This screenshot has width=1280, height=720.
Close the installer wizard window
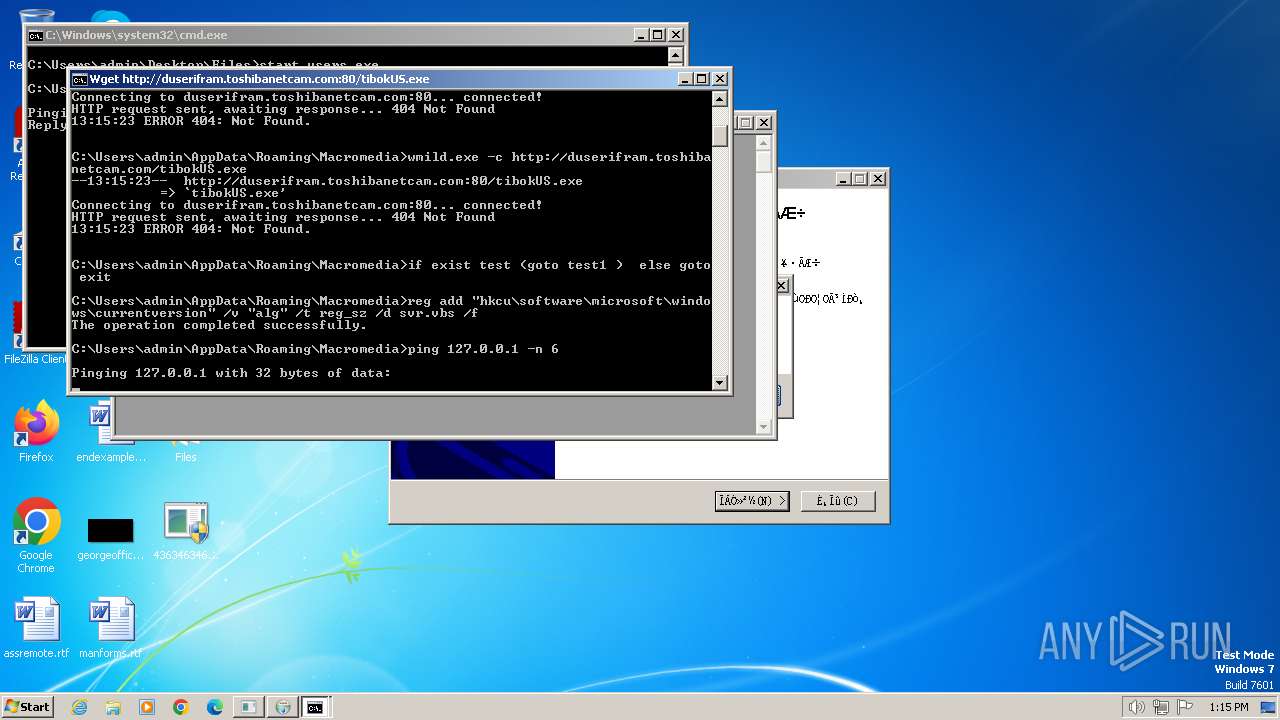(878, 179)
